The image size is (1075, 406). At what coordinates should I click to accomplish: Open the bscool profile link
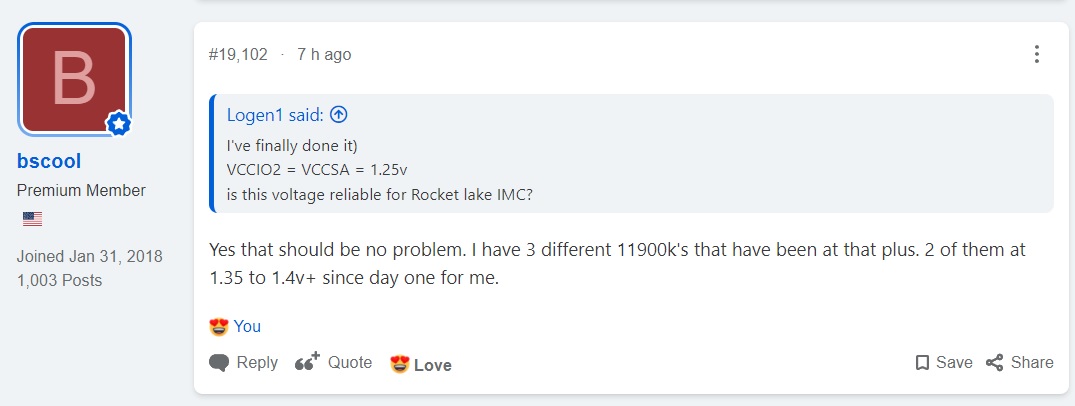click(49, 161)
